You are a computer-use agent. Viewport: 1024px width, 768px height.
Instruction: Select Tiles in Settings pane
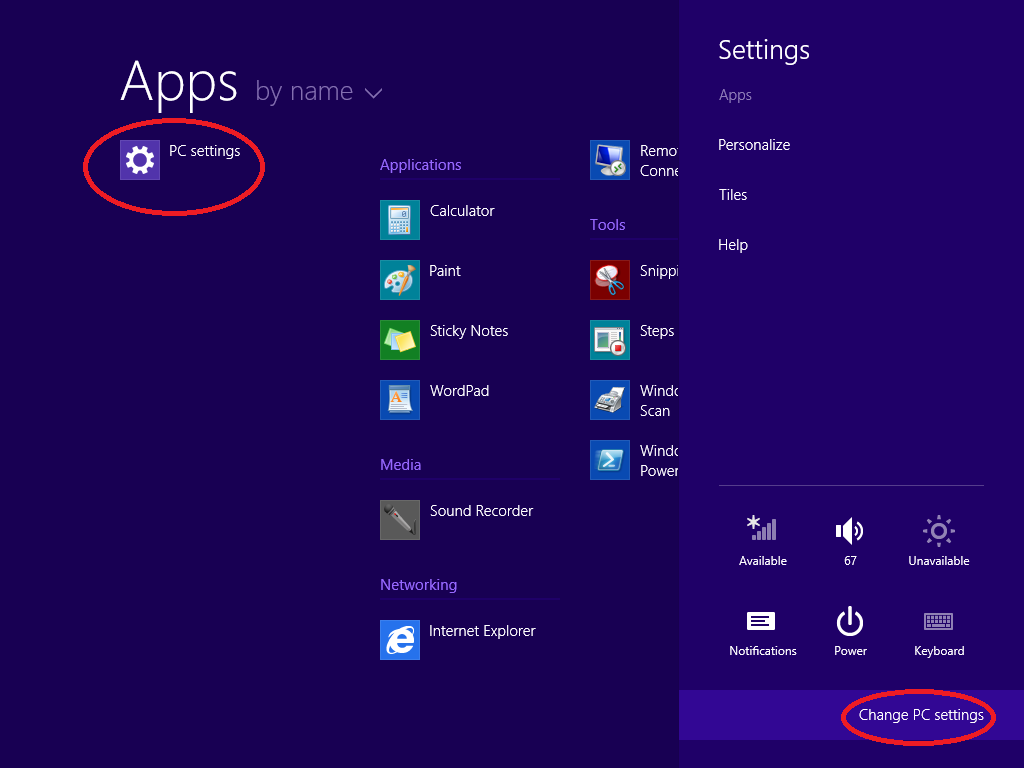[733, 195]
